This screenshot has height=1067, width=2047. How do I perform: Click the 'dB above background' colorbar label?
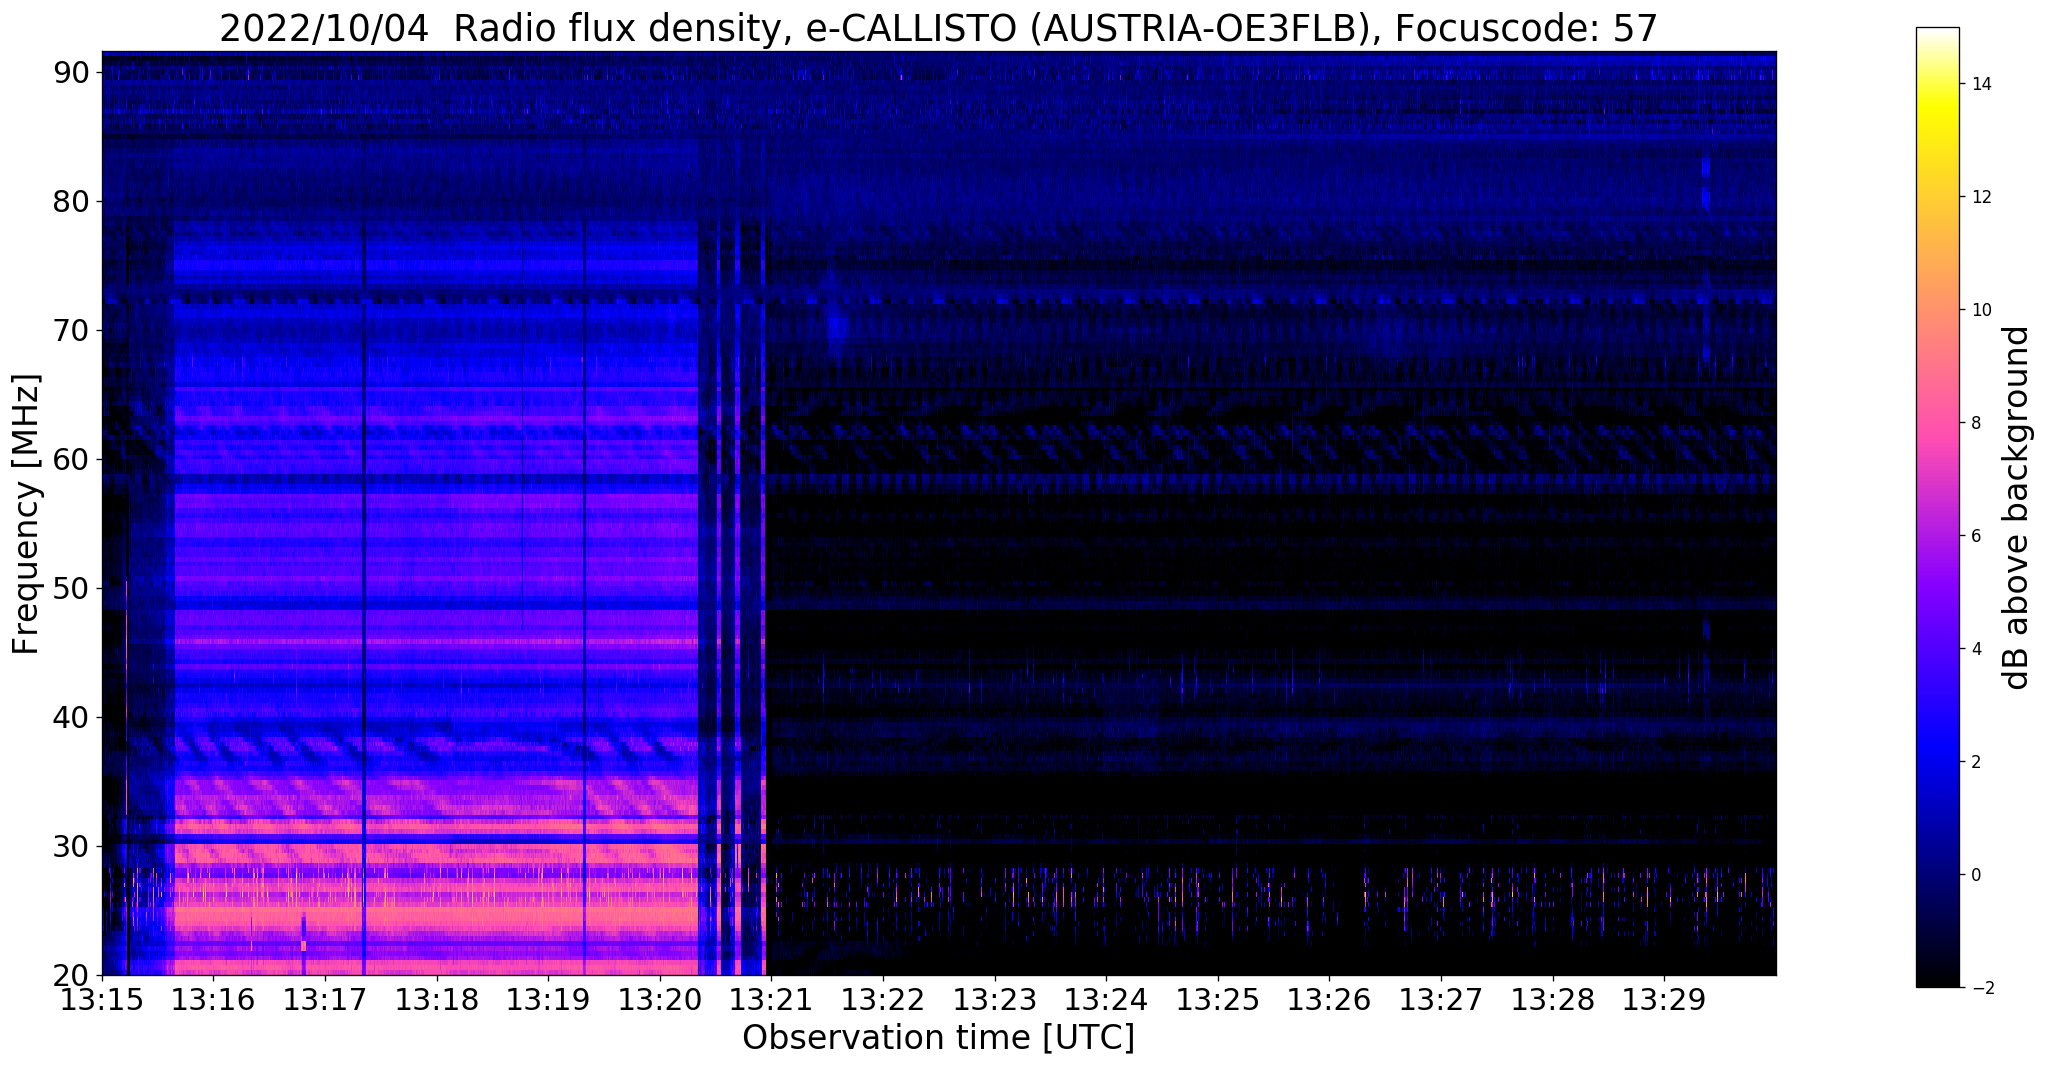(2016, 508)
